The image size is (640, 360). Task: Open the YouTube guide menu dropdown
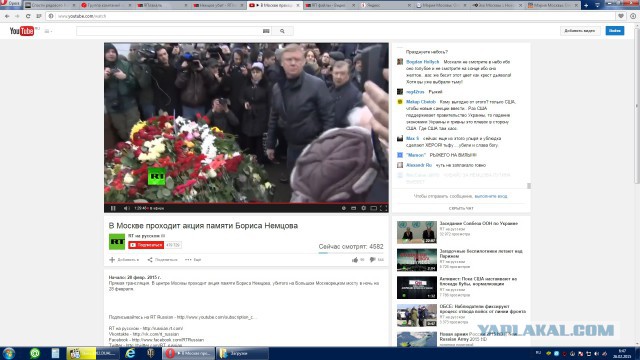click(x=48, y=31)
